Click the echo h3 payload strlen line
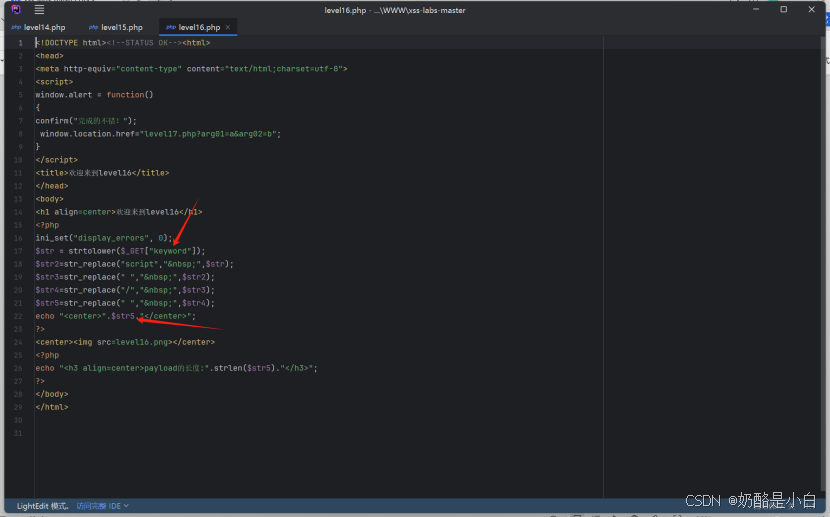Image resolution: width=830 pixels, height=517 pixels. tap(176, 368)
